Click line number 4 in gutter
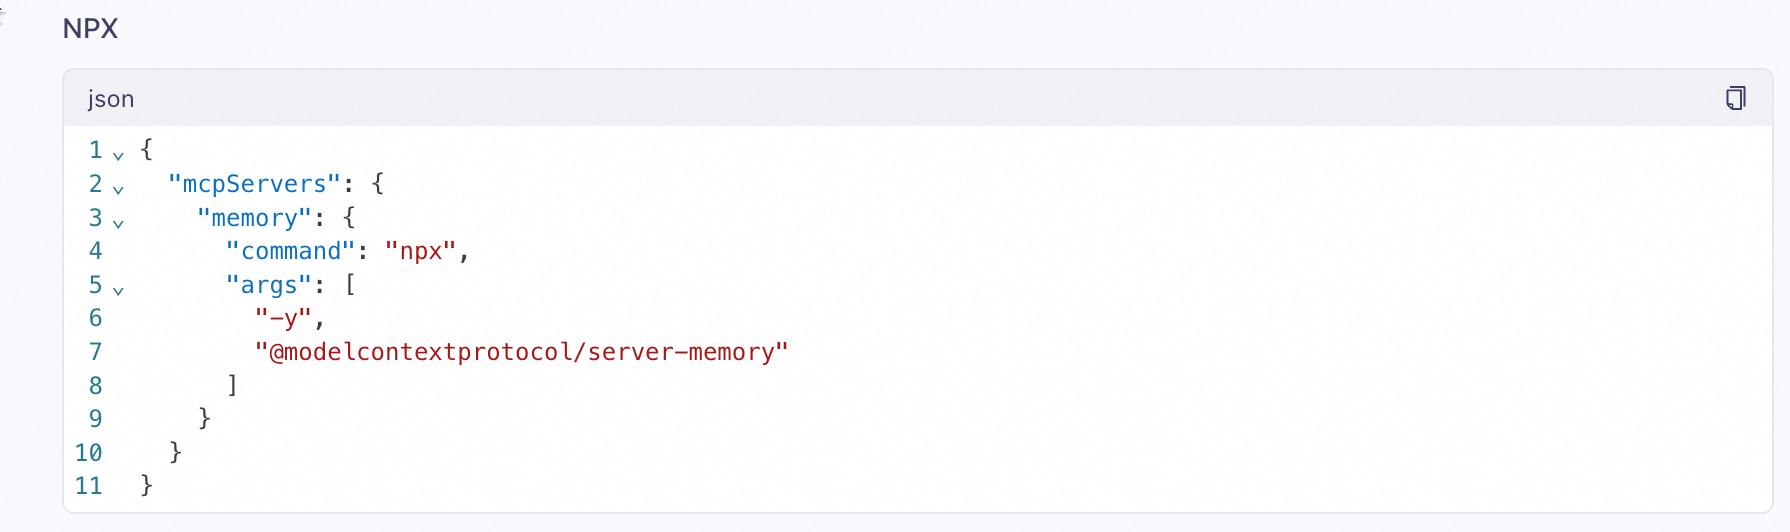The image size is (1790, 532). tap(96, 251)
